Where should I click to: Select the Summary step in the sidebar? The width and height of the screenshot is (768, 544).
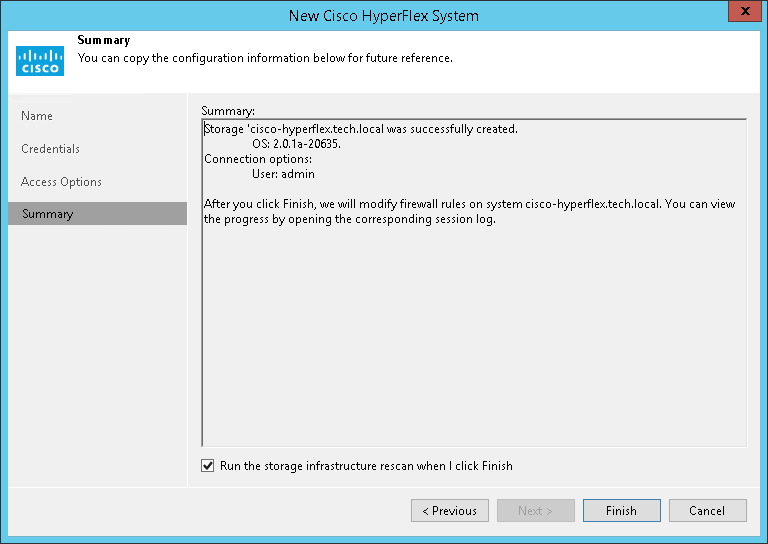47,214
